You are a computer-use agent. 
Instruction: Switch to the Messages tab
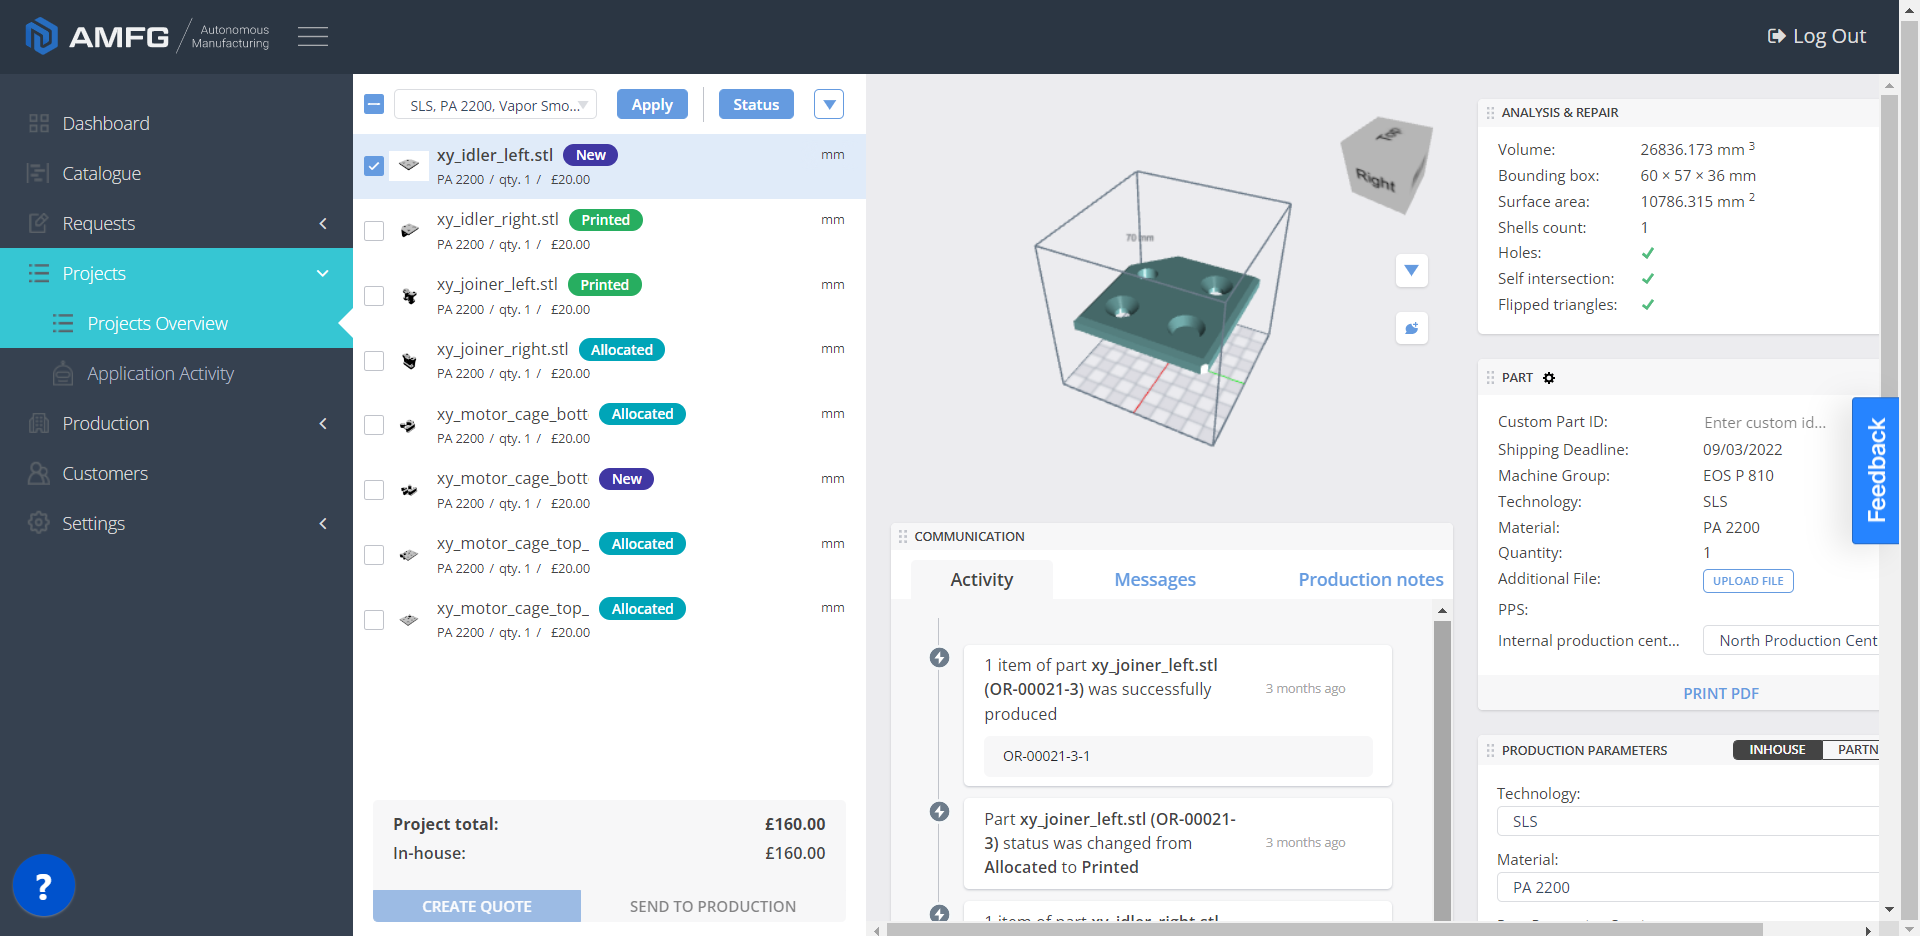(x=1154, y=580)
